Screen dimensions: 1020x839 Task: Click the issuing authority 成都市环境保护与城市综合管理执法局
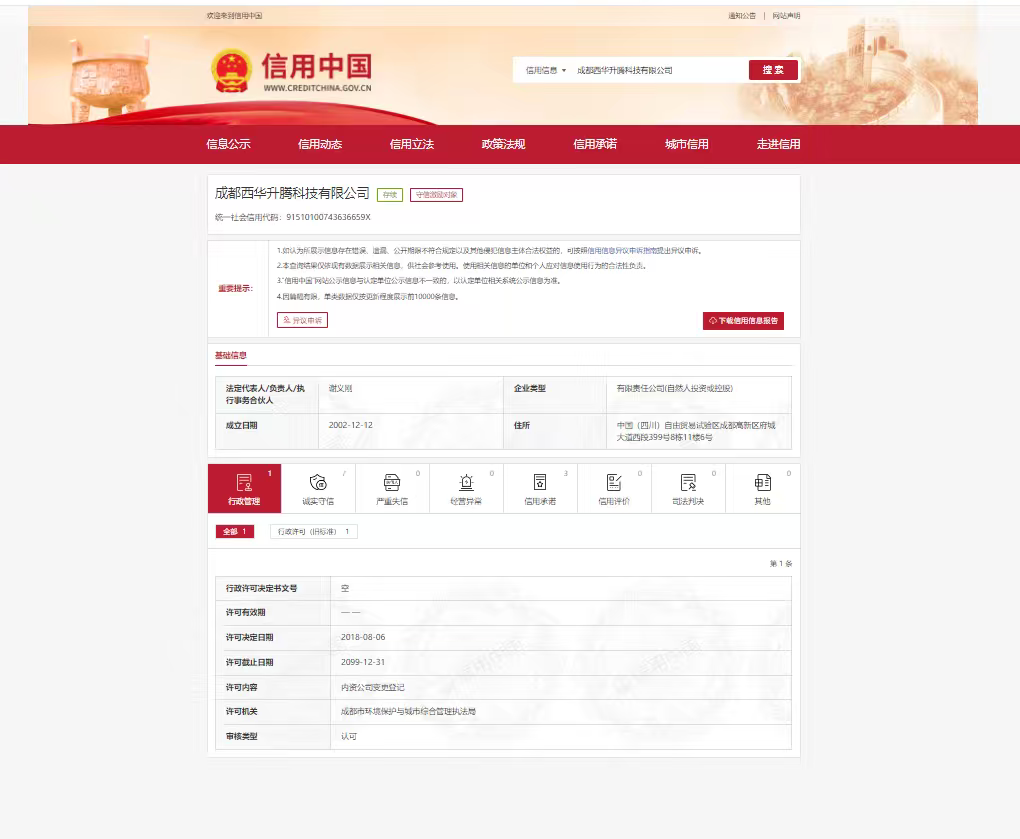[409, 712]
